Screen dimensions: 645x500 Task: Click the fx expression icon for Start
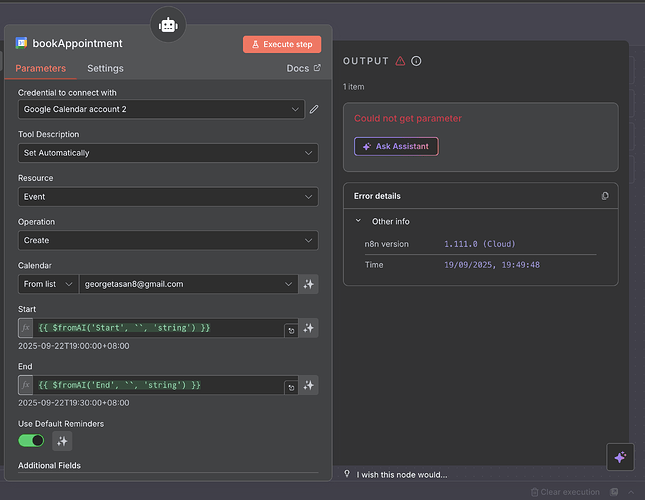pyautogui.click(x=26, y=328)
